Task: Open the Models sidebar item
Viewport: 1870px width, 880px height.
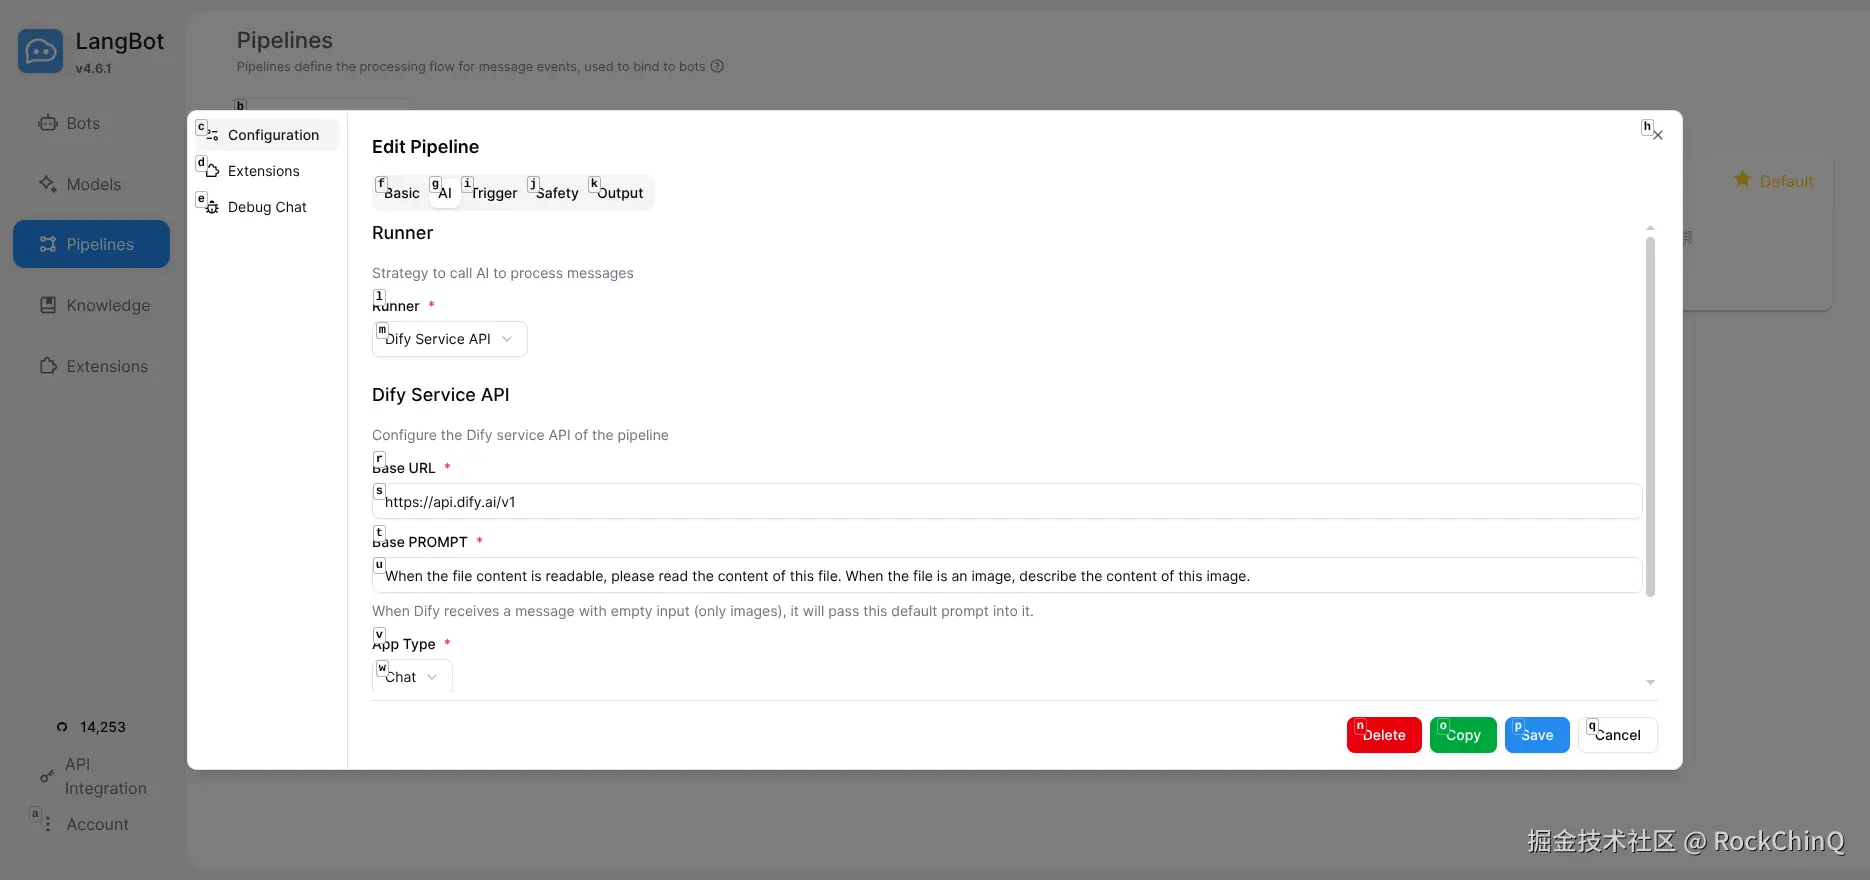Action: [x=91, y=184]
